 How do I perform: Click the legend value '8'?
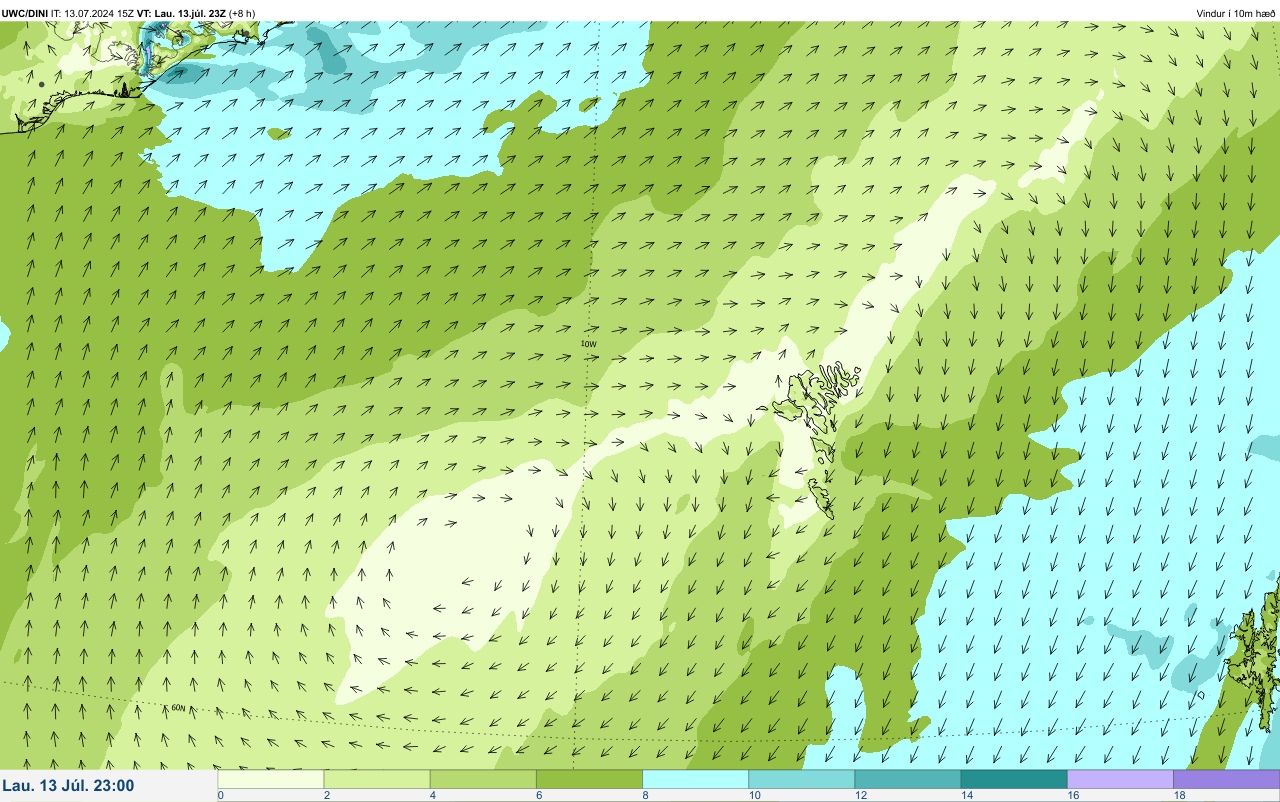pyautogui.click(x=645, y=796)
